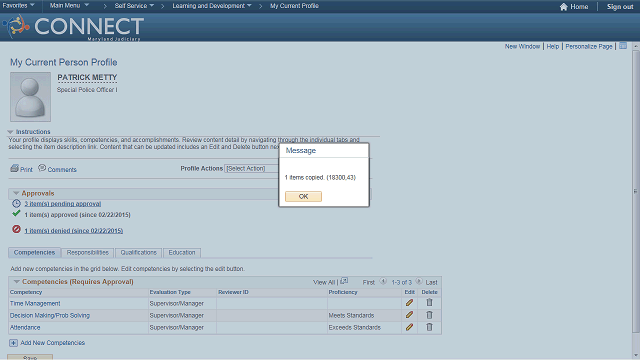The width and height of the screenshot is (640, 360).
Task: Switch to the Qualifications tab
Action: point(138,253)
